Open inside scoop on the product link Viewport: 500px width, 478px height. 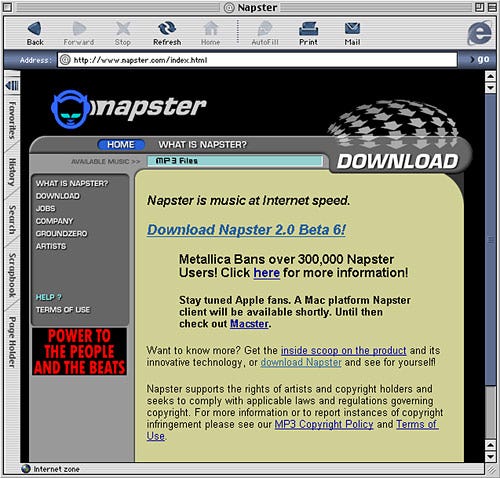[343, 350]
